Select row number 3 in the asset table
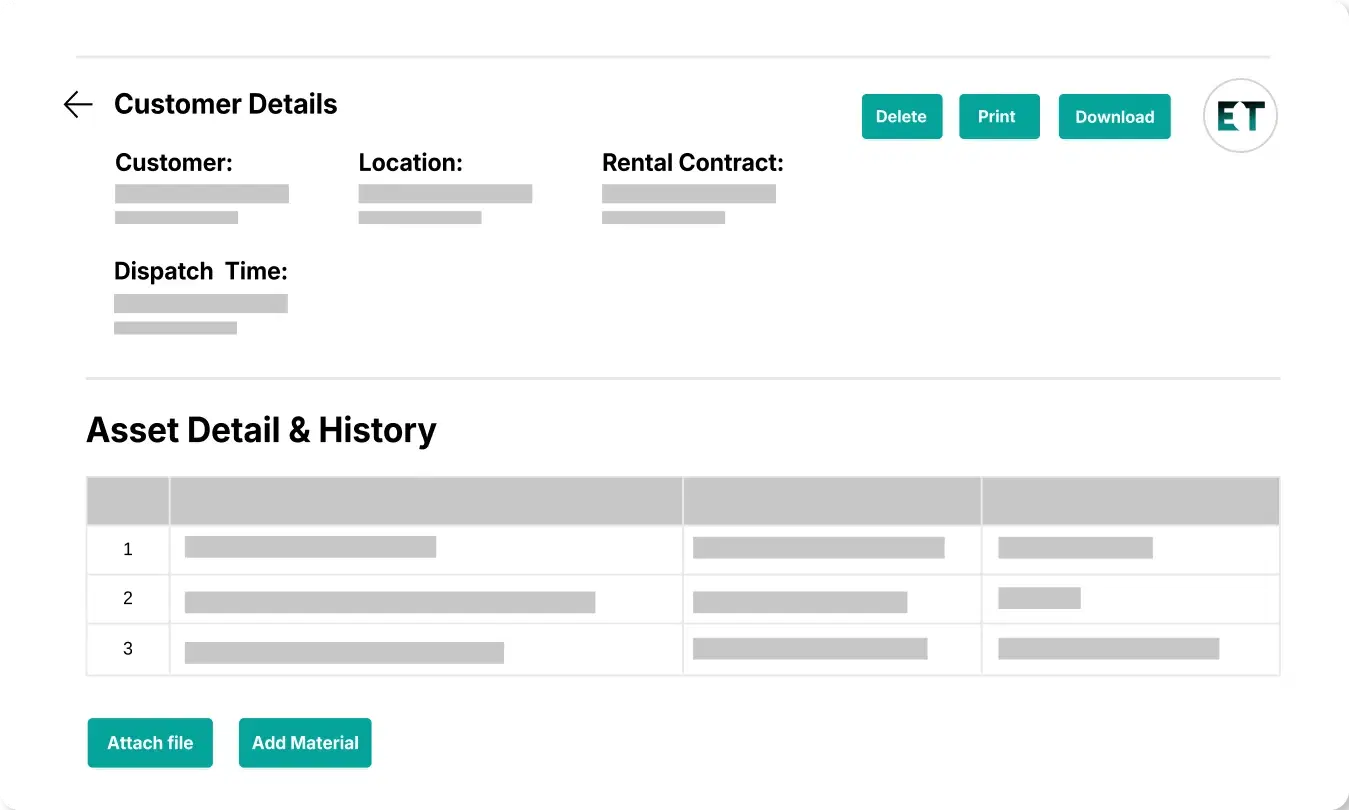The image size is (1349, 810). (x=127, y=649)
